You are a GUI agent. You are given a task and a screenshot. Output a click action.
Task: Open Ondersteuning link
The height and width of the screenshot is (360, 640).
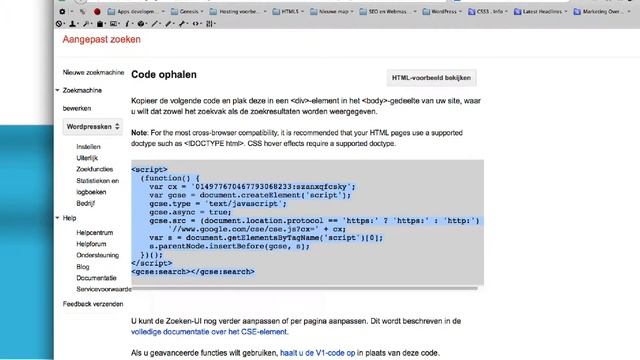tap(97, 255)
